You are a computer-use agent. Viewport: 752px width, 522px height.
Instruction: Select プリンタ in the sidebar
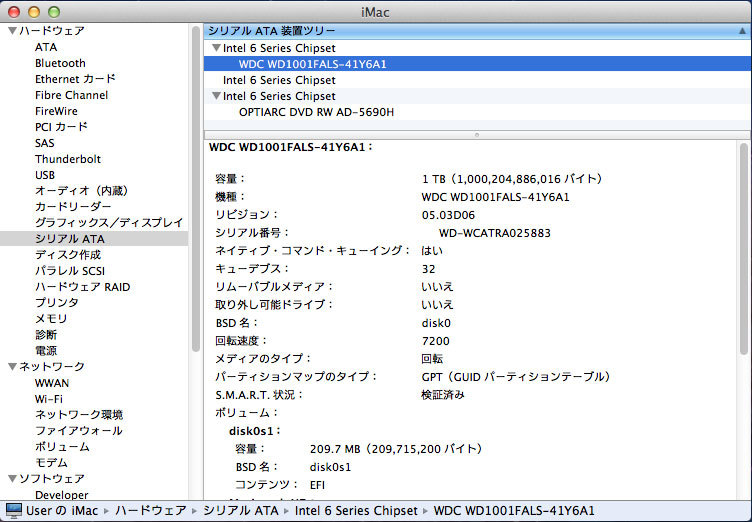click(57, 303)
